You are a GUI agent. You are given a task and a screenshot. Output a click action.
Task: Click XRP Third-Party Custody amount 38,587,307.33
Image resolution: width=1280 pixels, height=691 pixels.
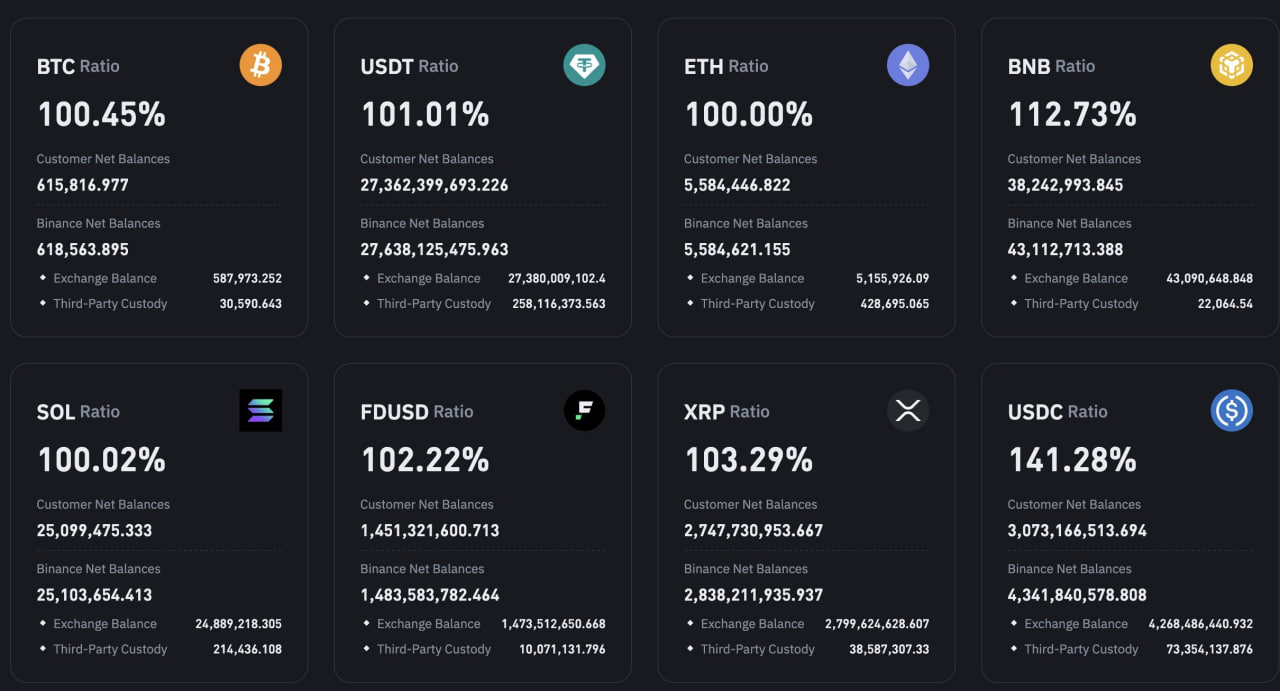coord(877,649)
